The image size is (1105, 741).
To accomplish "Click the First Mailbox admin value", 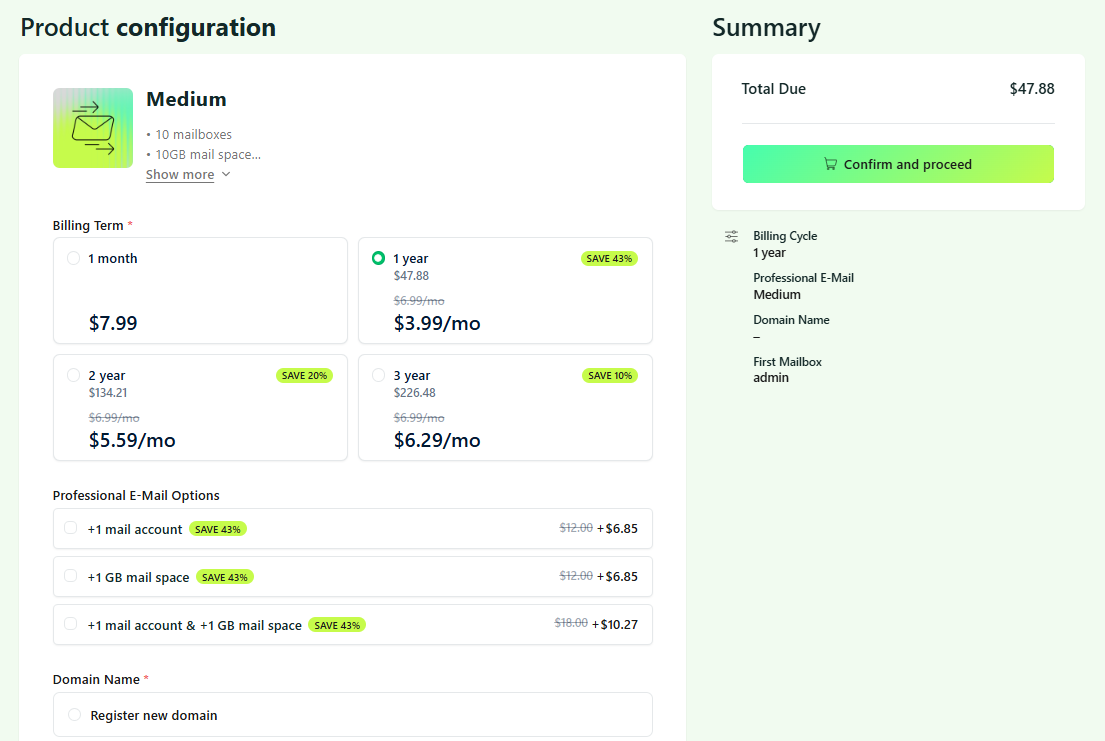I will point(771,378).
